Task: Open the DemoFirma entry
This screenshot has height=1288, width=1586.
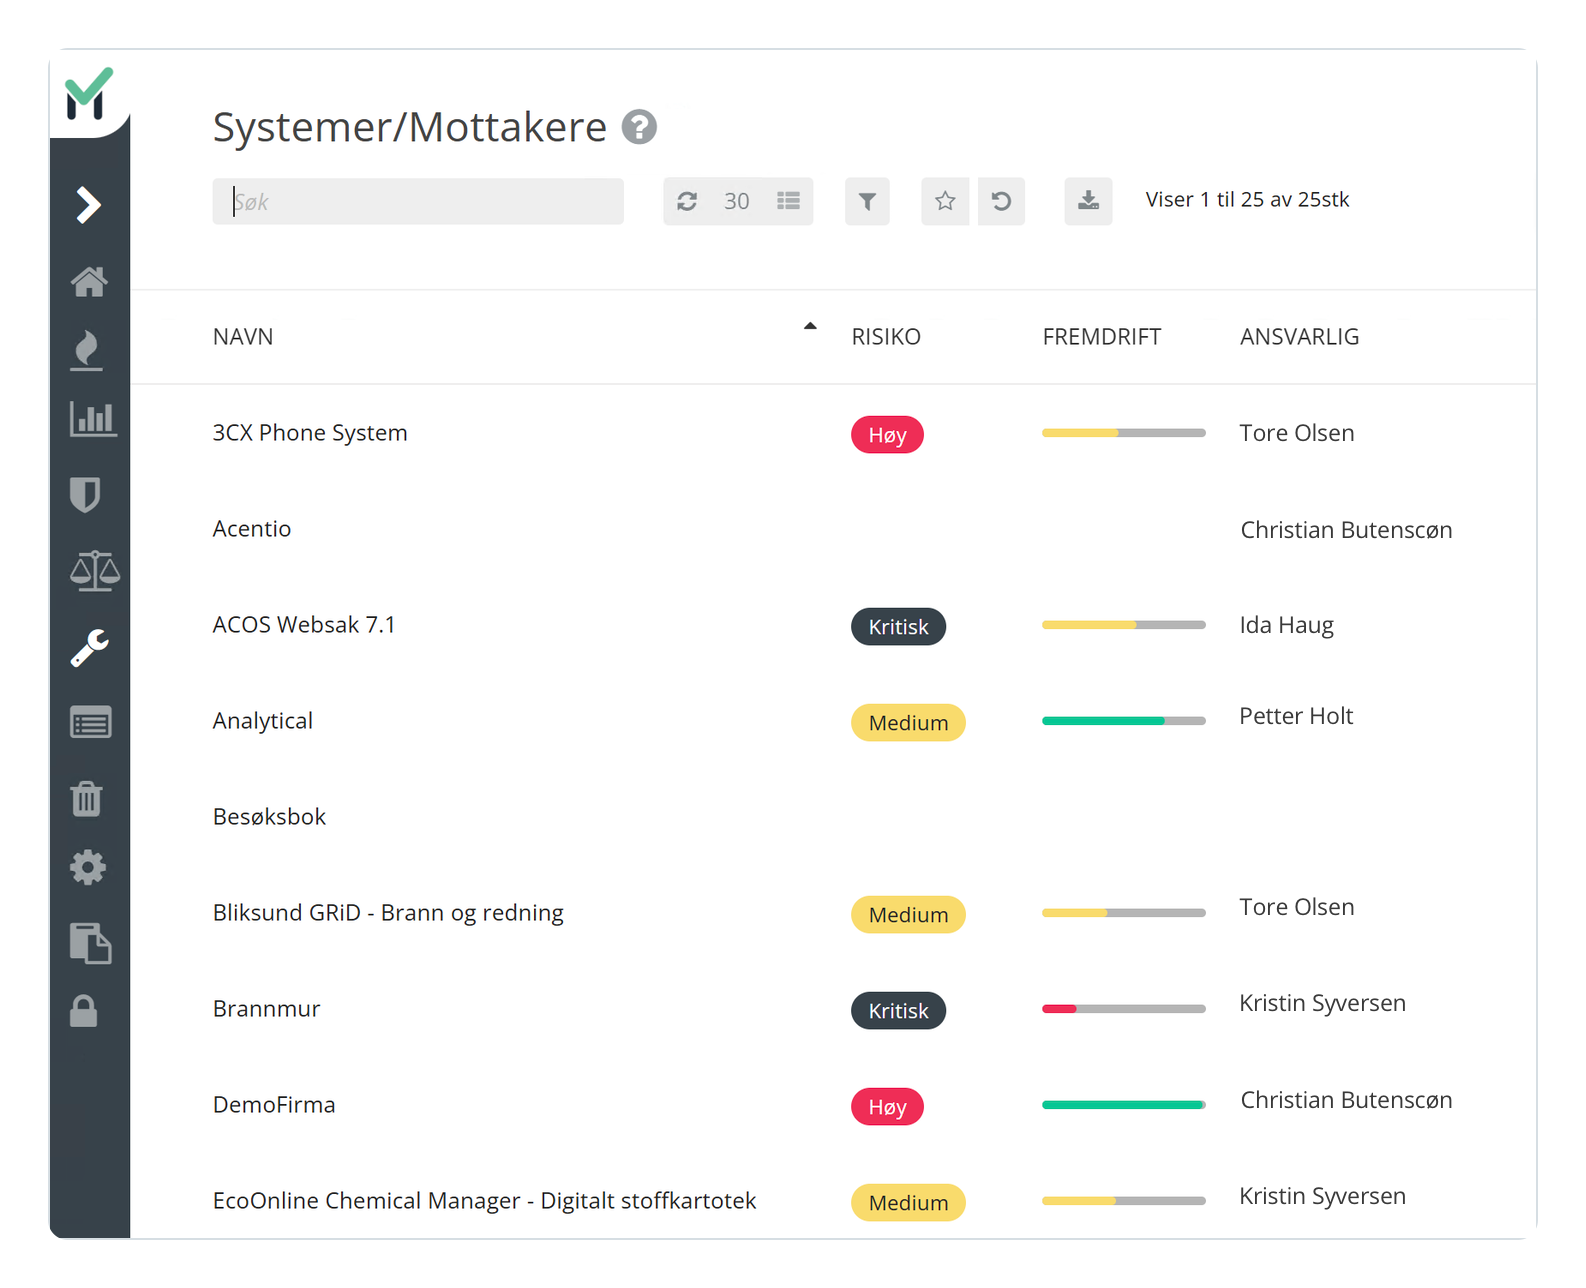Action: [x=274, y=1105]
